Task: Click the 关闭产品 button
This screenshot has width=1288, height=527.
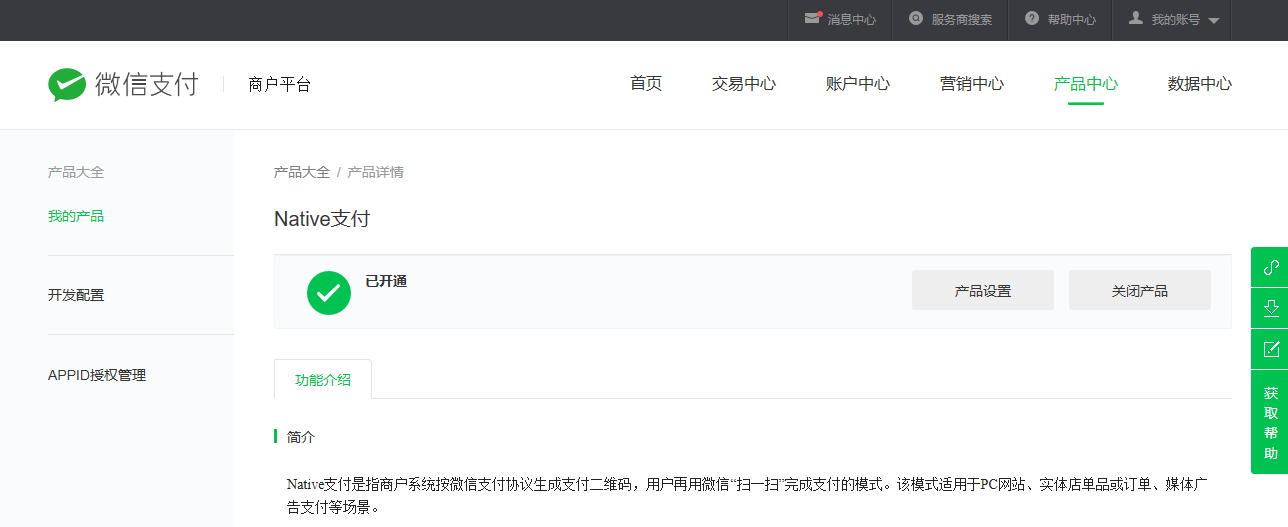Action: pyautogui.click(x=1140, y=290)
